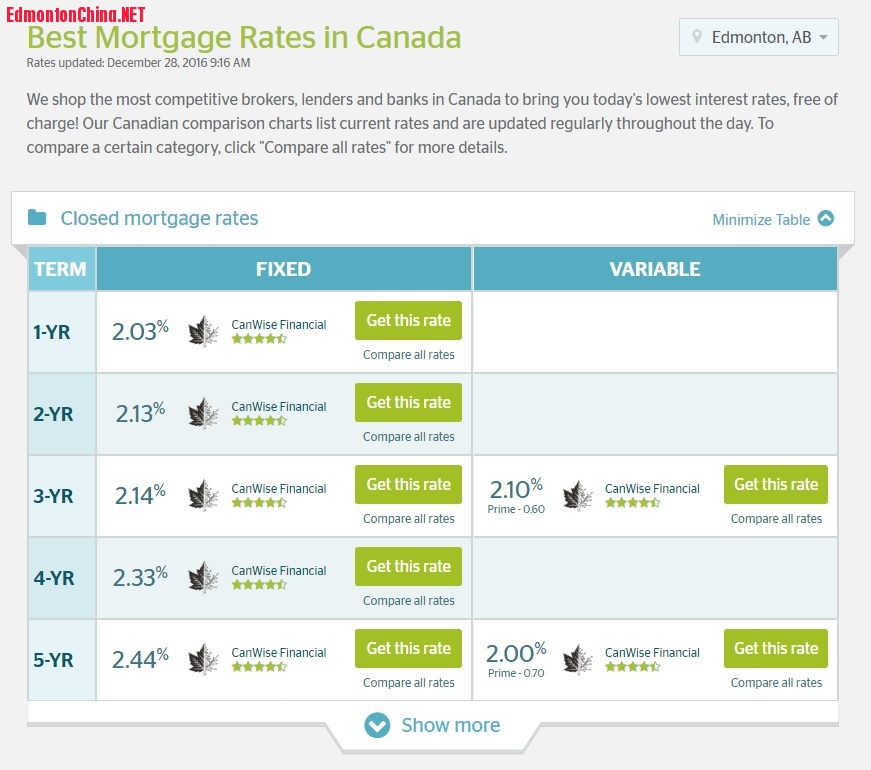Click maple leaf logo beside 2.10% variable rate
Screen dimensions: 871x770
(577, 495)
